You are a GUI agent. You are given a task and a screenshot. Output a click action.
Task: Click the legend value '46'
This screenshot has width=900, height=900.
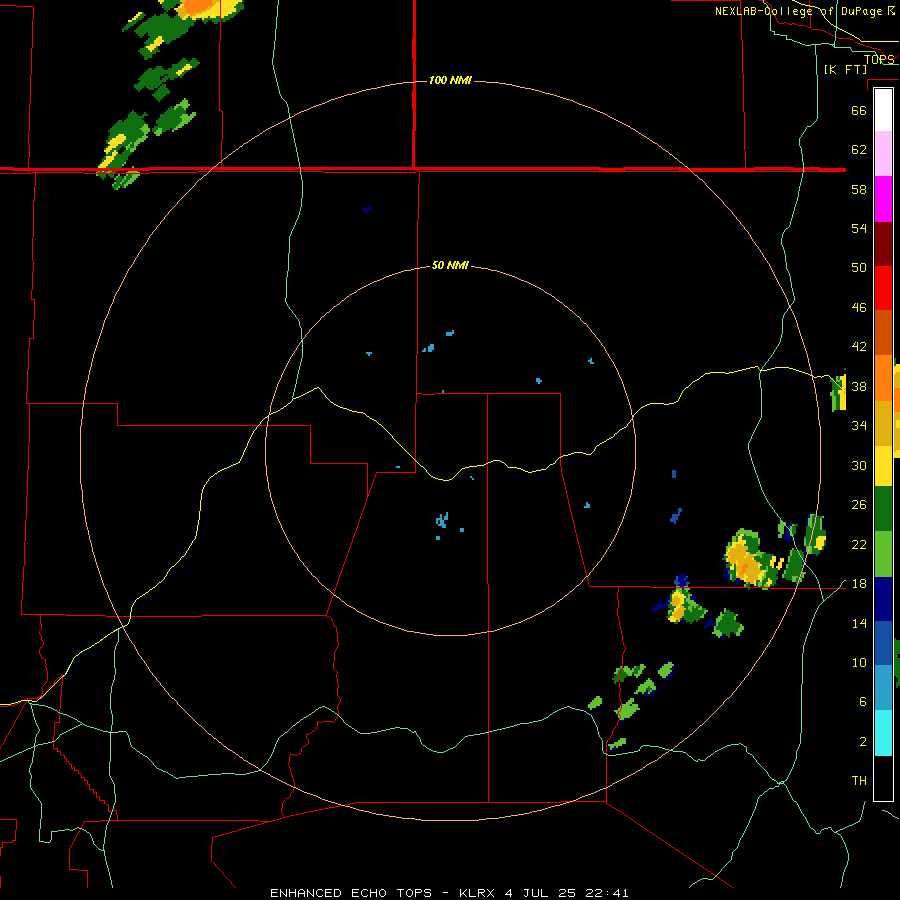tap(859, 308)
